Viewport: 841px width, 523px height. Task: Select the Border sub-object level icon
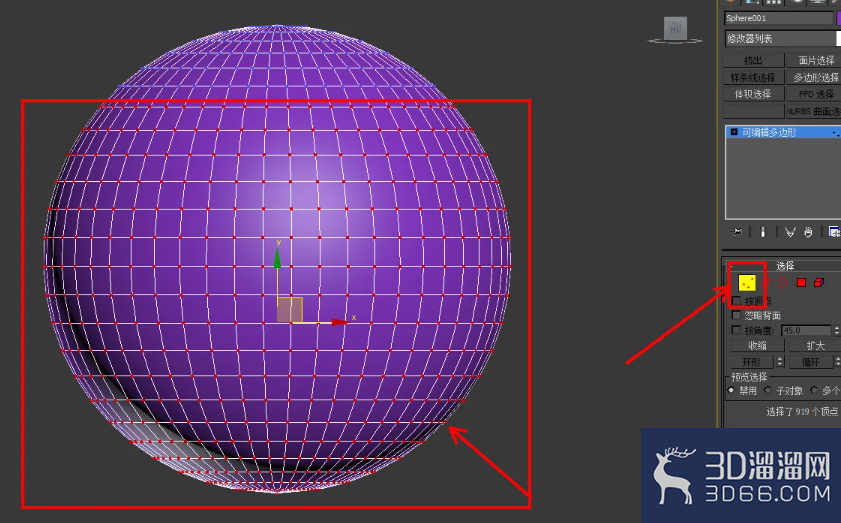(x=783, y=282)
